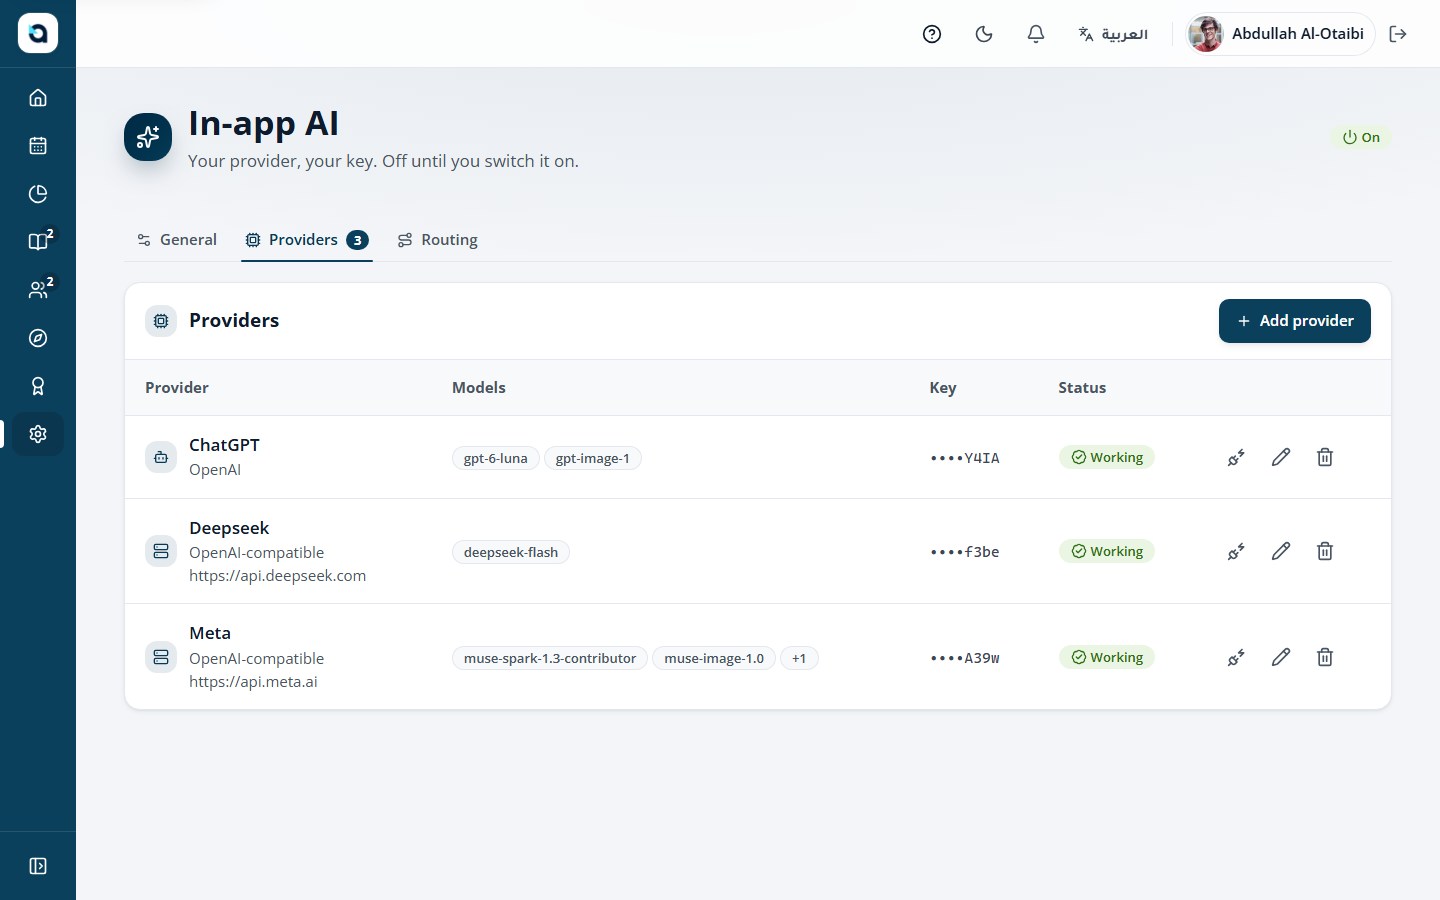The image size is (1440, 900).
Task: Click the app logo in the top corner
Action: point(38,34)
